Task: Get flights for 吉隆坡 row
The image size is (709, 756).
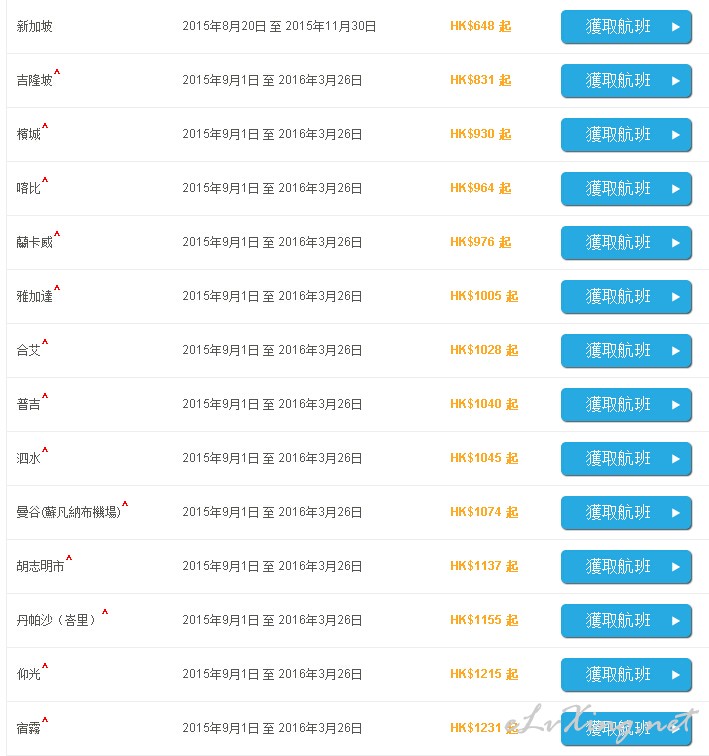Action: [626, 81]
